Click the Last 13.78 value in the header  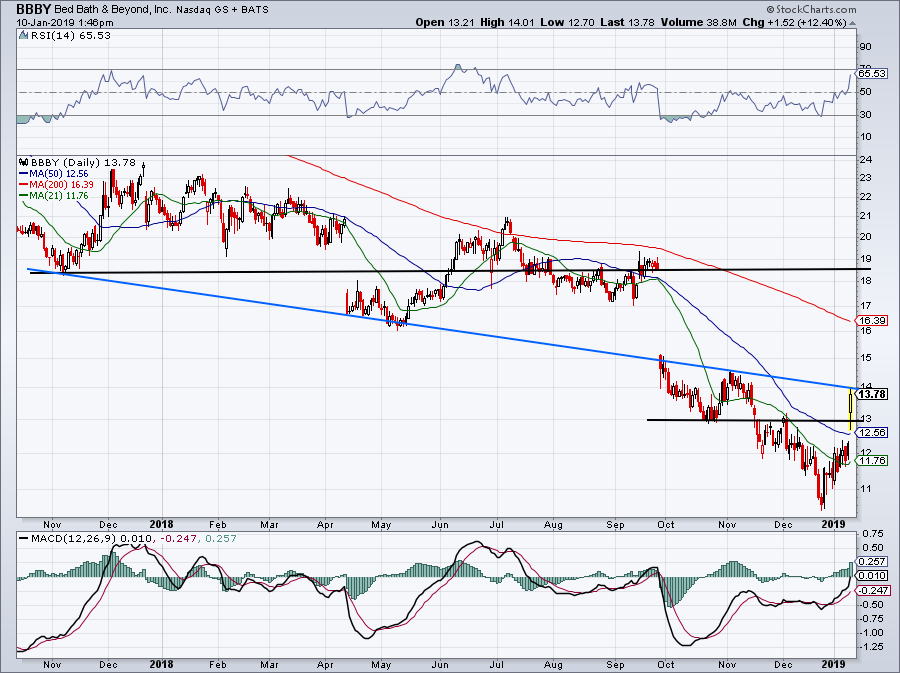click(x=627, y=22)
